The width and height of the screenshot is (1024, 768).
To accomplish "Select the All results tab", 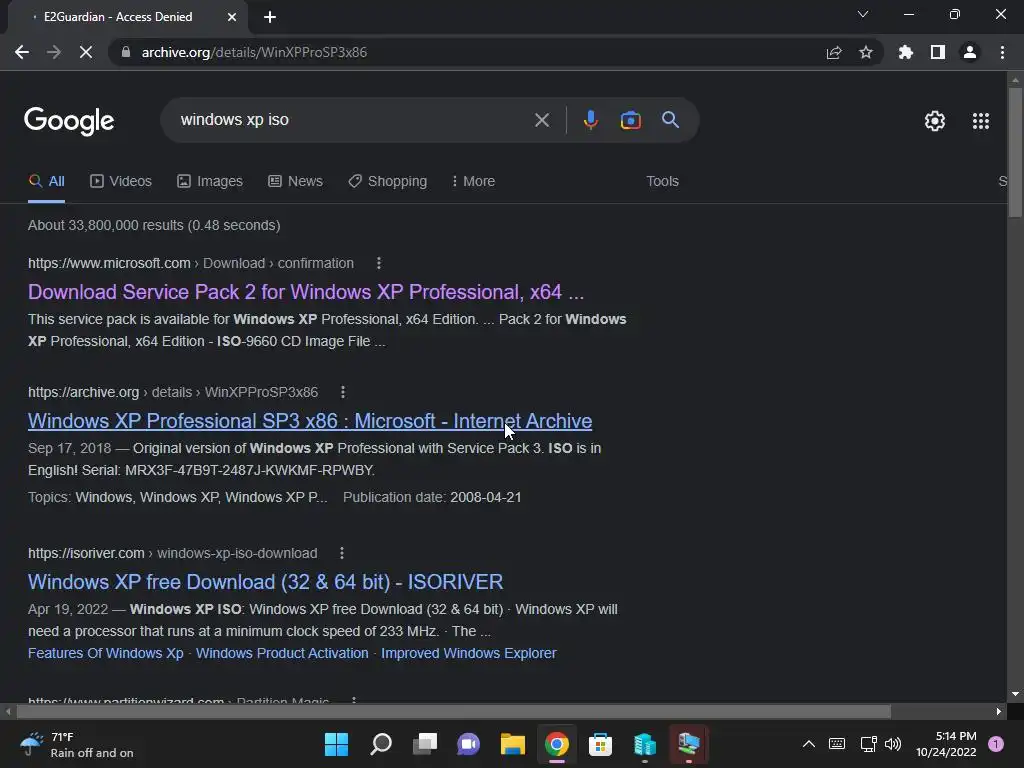I will coord(46,182).
